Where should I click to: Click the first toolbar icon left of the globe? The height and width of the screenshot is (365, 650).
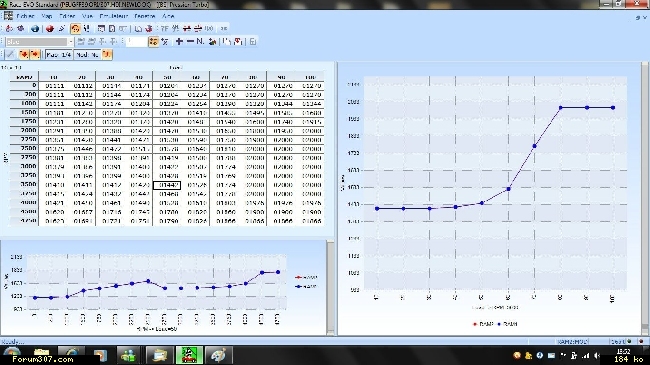coord(9,29)
